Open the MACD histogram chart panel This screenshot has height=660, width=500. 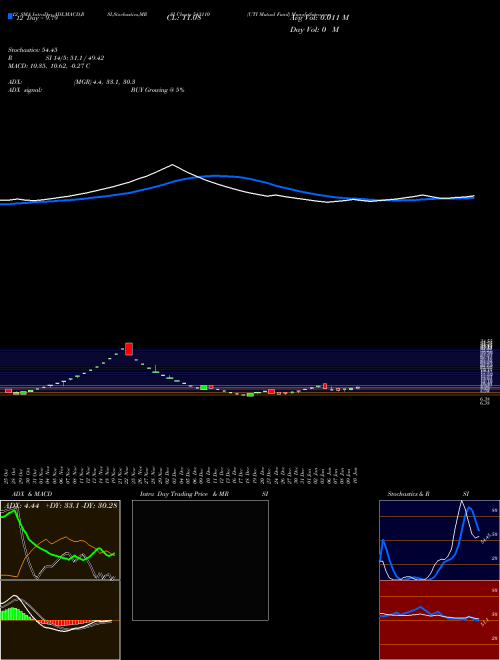[60, 620]
